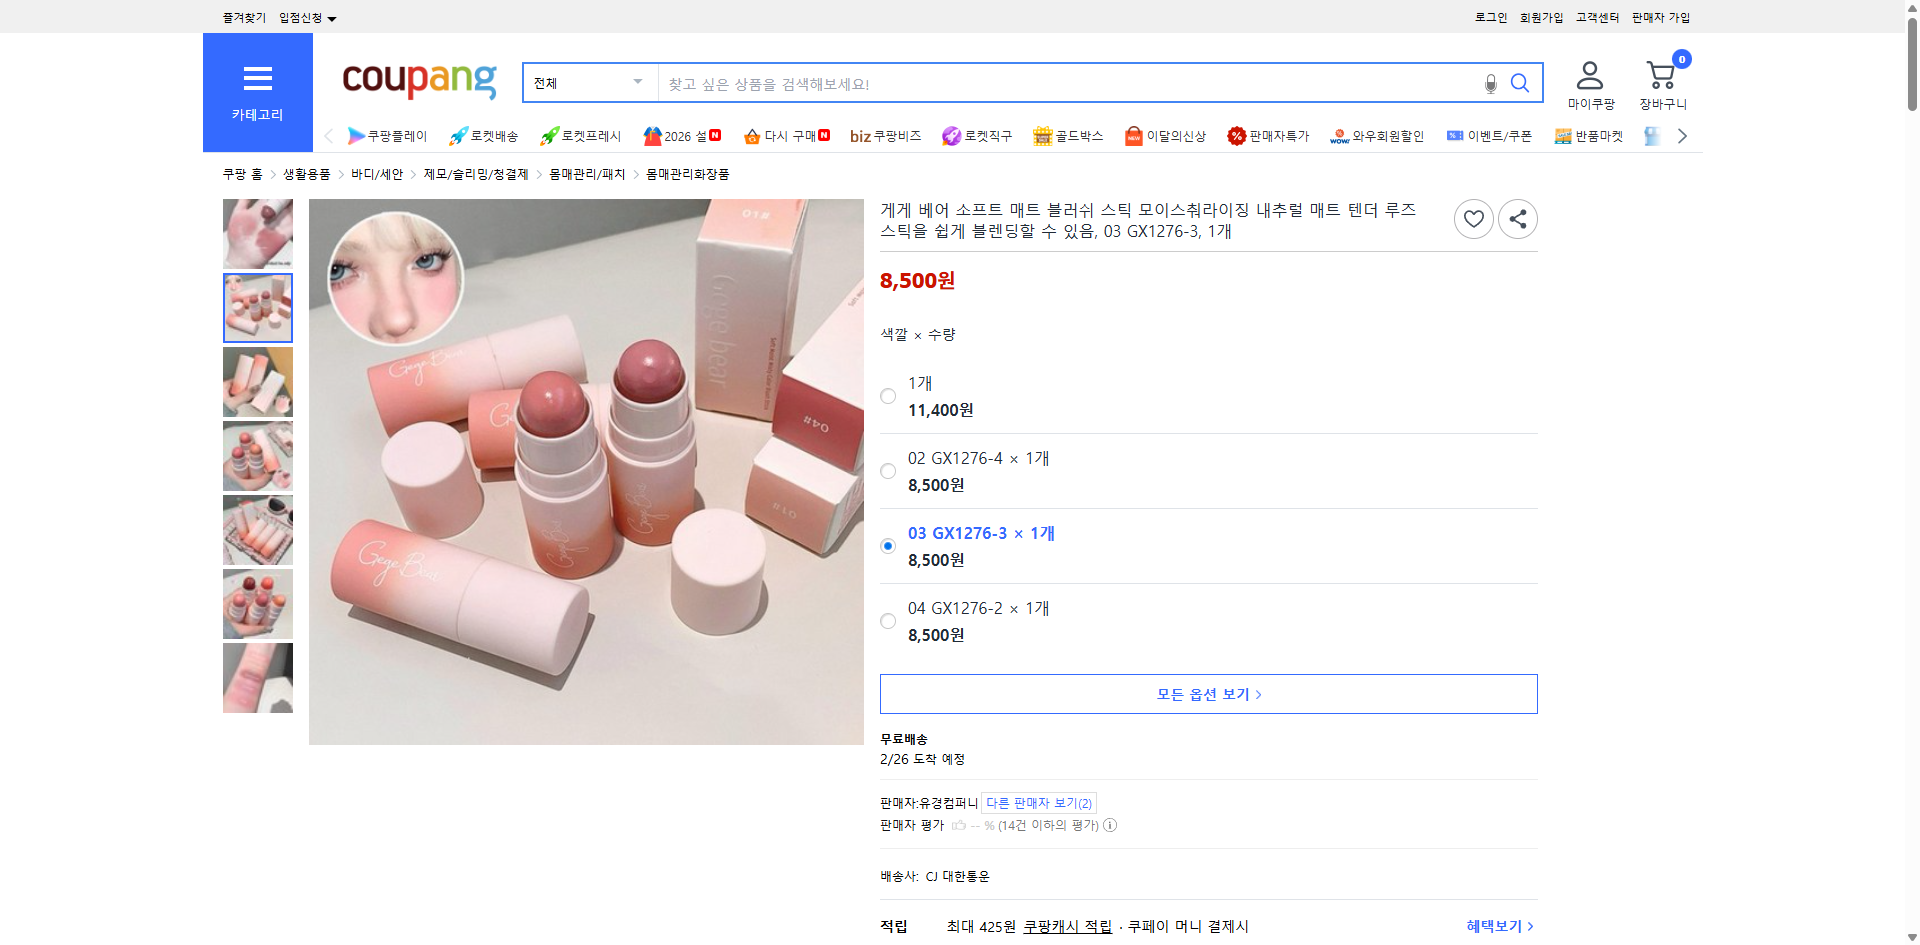Open the 전체 category dropdown
The height and width of the screenshot is (945, 1920).
(588, 83)
